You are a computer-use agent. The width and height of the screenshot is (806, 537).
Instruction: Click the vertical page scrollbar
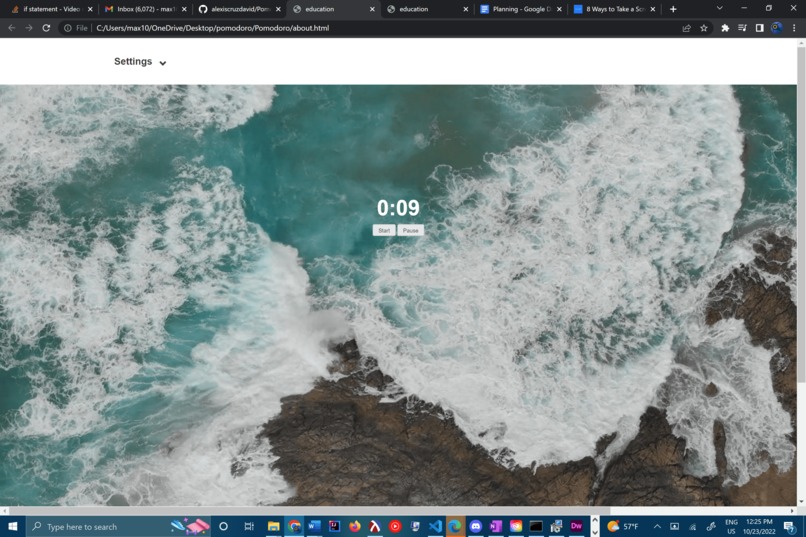[801, 213]
